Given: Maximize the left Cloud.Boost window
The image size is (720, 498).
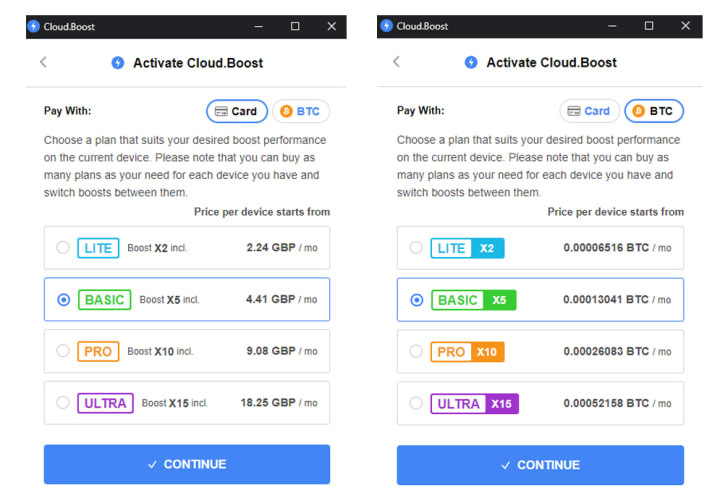Looking at the screenshot, I should click(295, 26).
